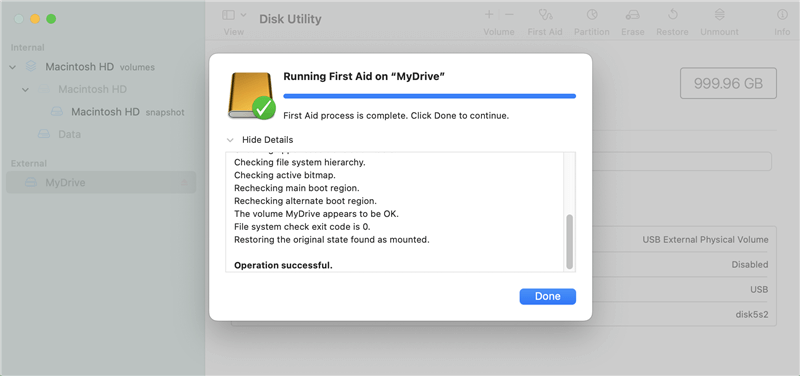
Task: Open Partition via the pie chart icon
Action: click(592, 15)
